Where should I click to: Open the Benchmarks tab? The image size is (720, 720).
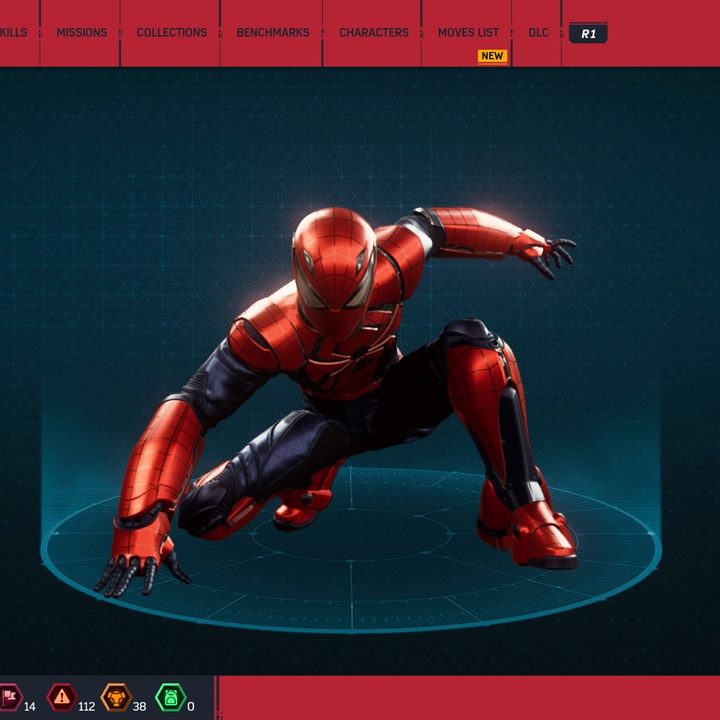(273, 33)
